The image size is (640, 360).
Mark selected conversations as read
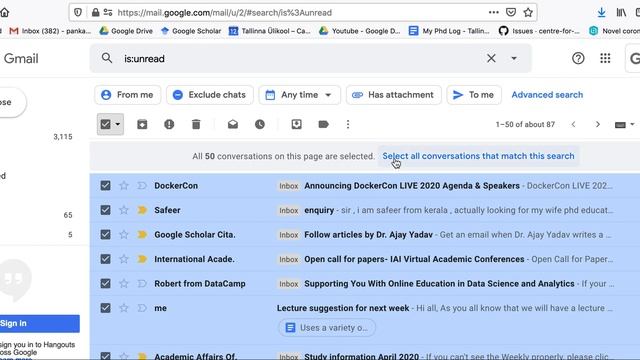click(233, 124)
